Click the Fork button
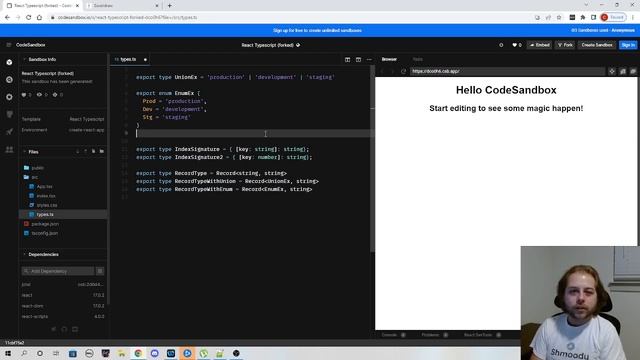 tap(565, 45)
